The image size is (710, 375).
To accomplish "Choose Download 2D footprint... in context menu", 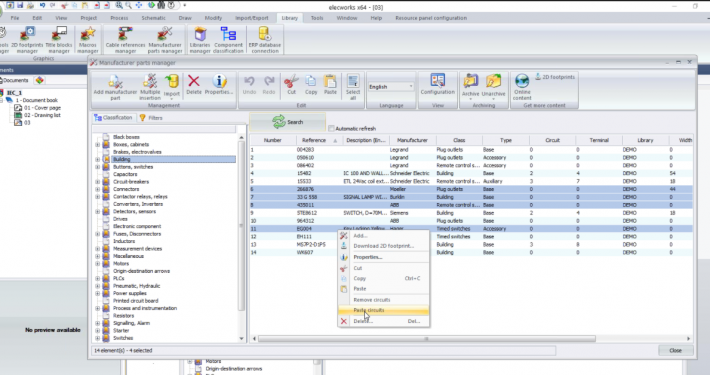I will pos(383,246).
